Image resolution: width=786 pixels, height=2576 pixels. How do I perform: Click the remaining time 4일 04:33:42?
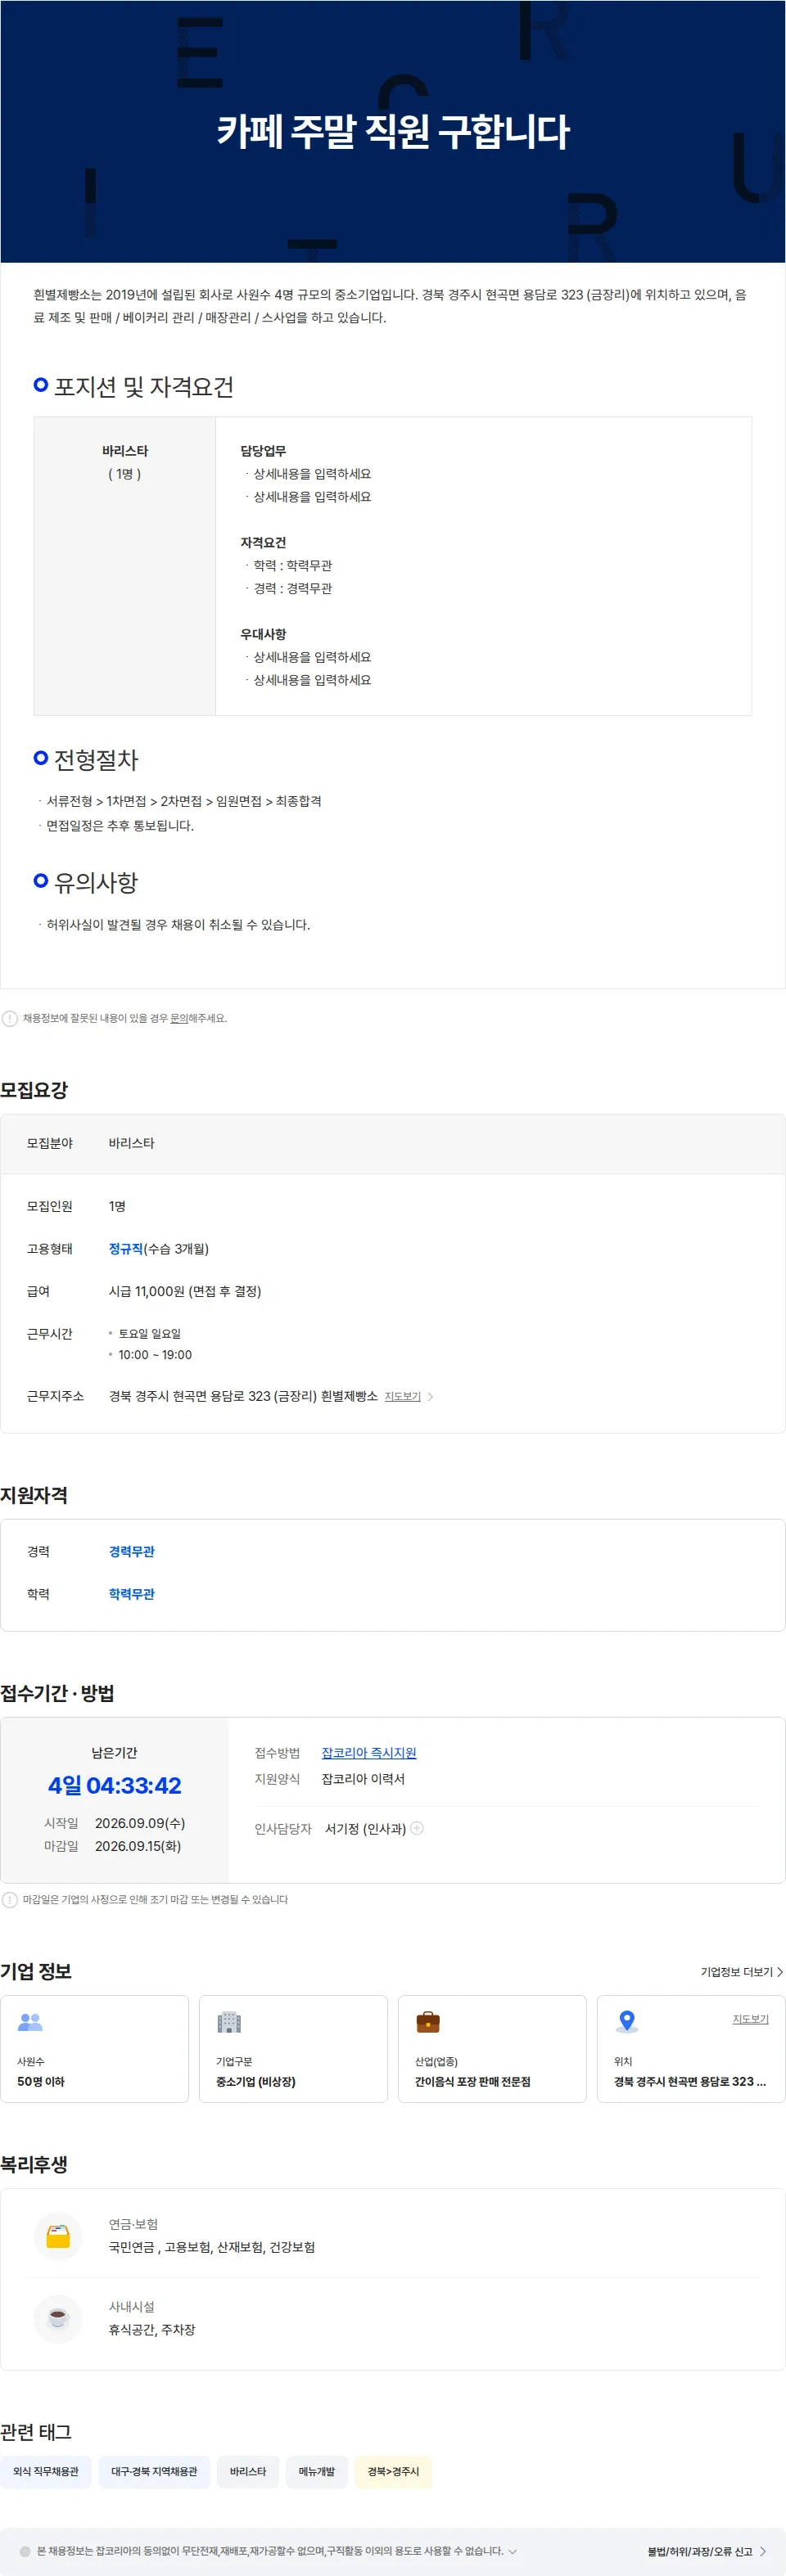coord(115,1785)
